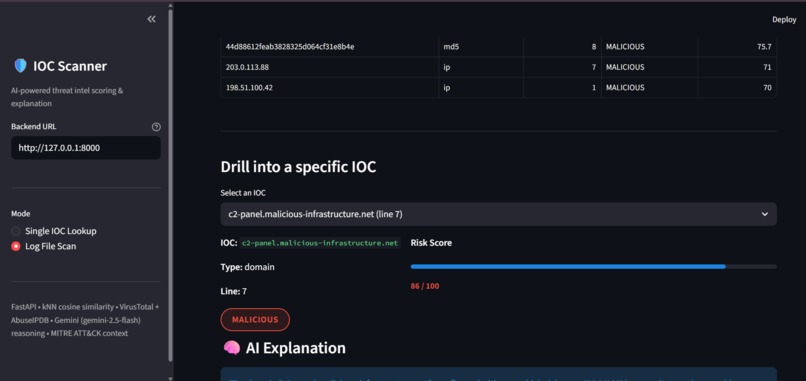Click the shield icon beside IOC Scanner

coord(20,66)
